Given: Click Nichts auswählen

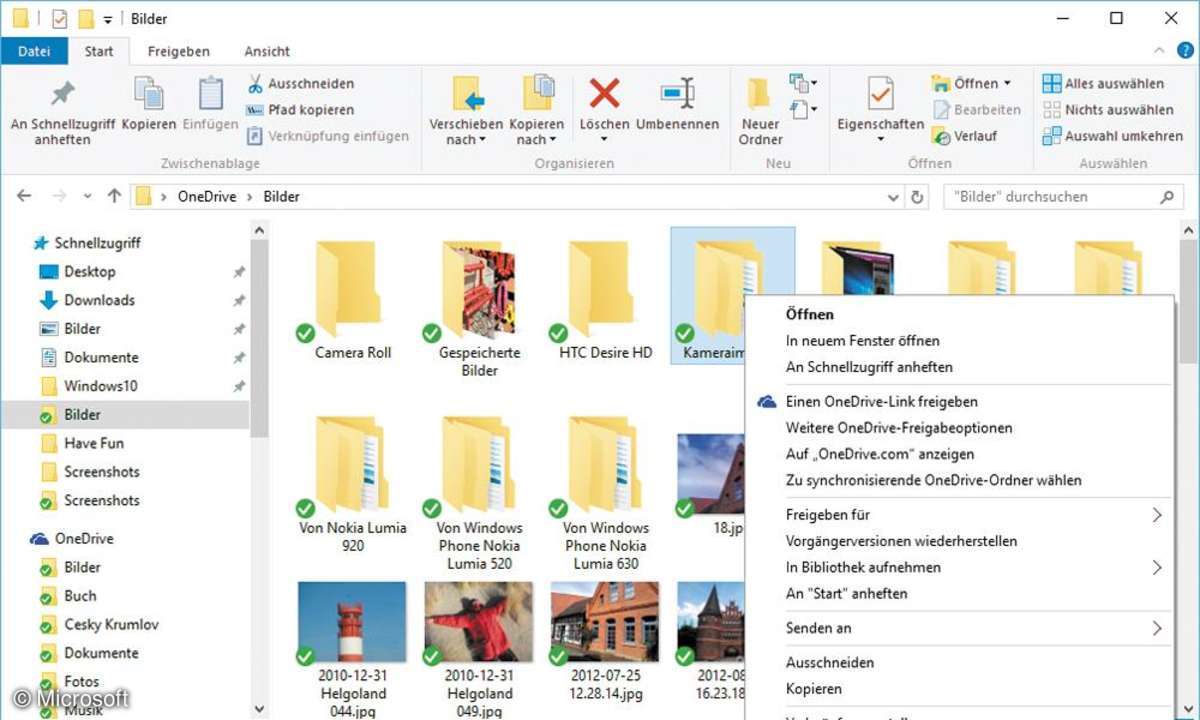Looking at the screenshot, I should 1108,110.
